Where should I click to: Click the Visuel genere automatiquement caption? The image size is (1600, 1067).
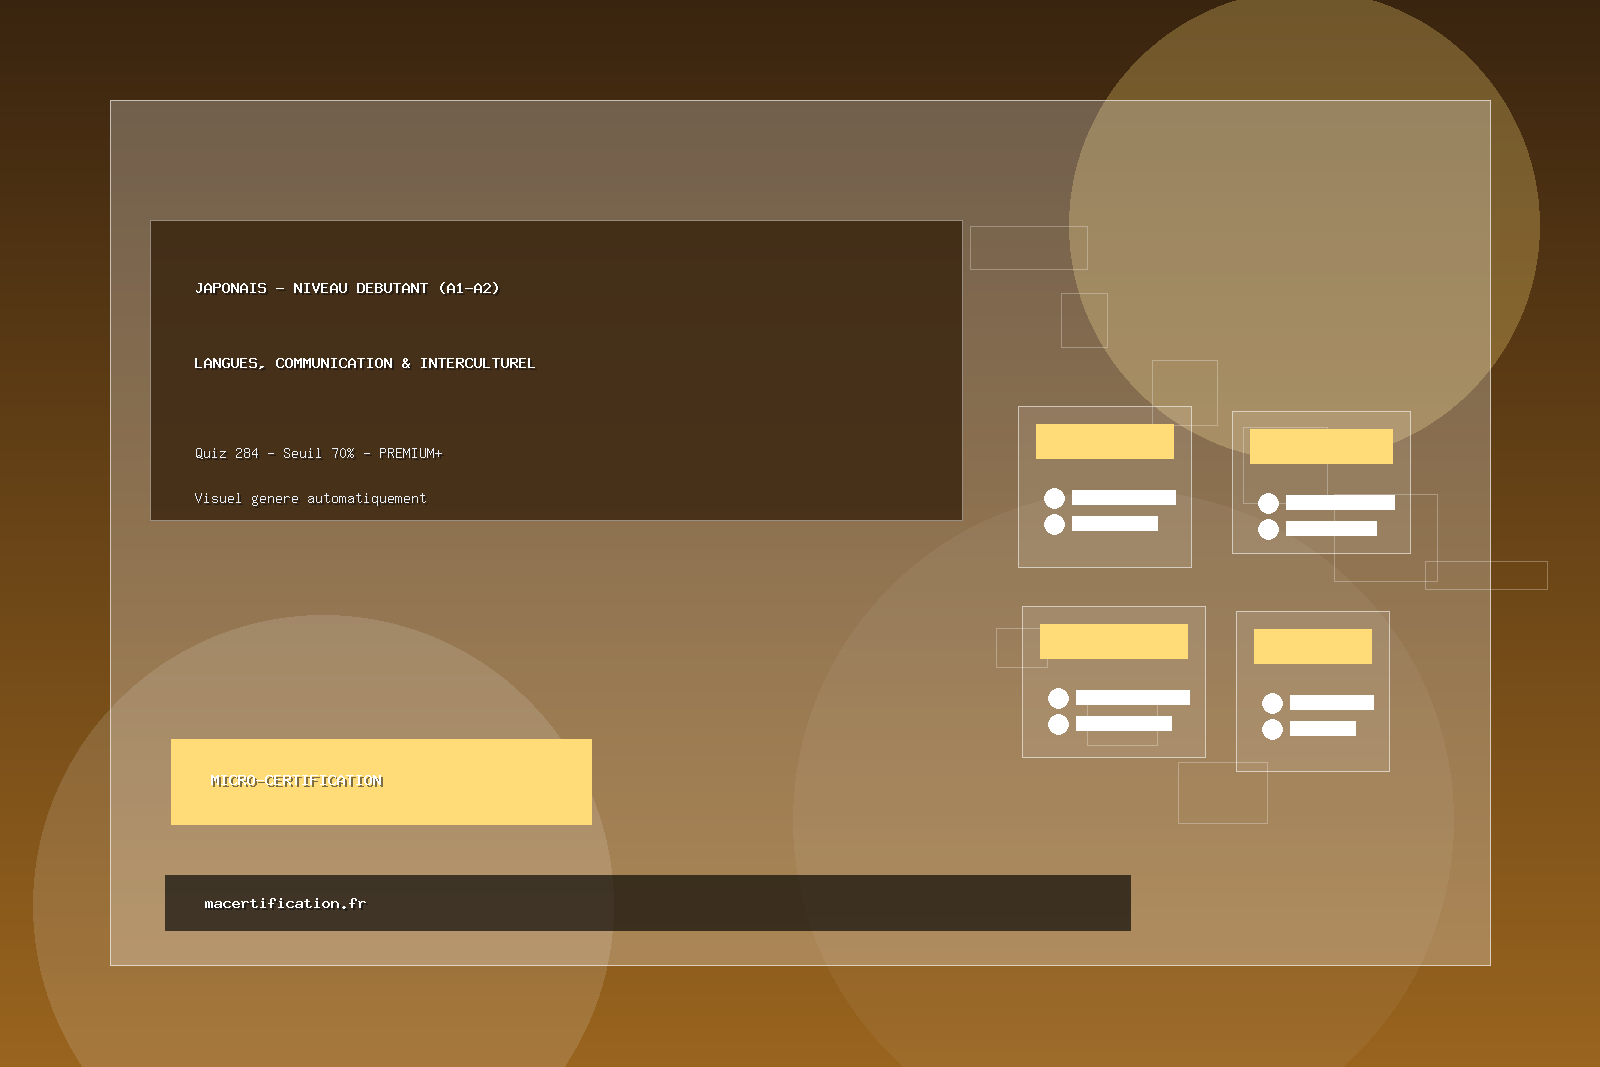click(310, 498)
